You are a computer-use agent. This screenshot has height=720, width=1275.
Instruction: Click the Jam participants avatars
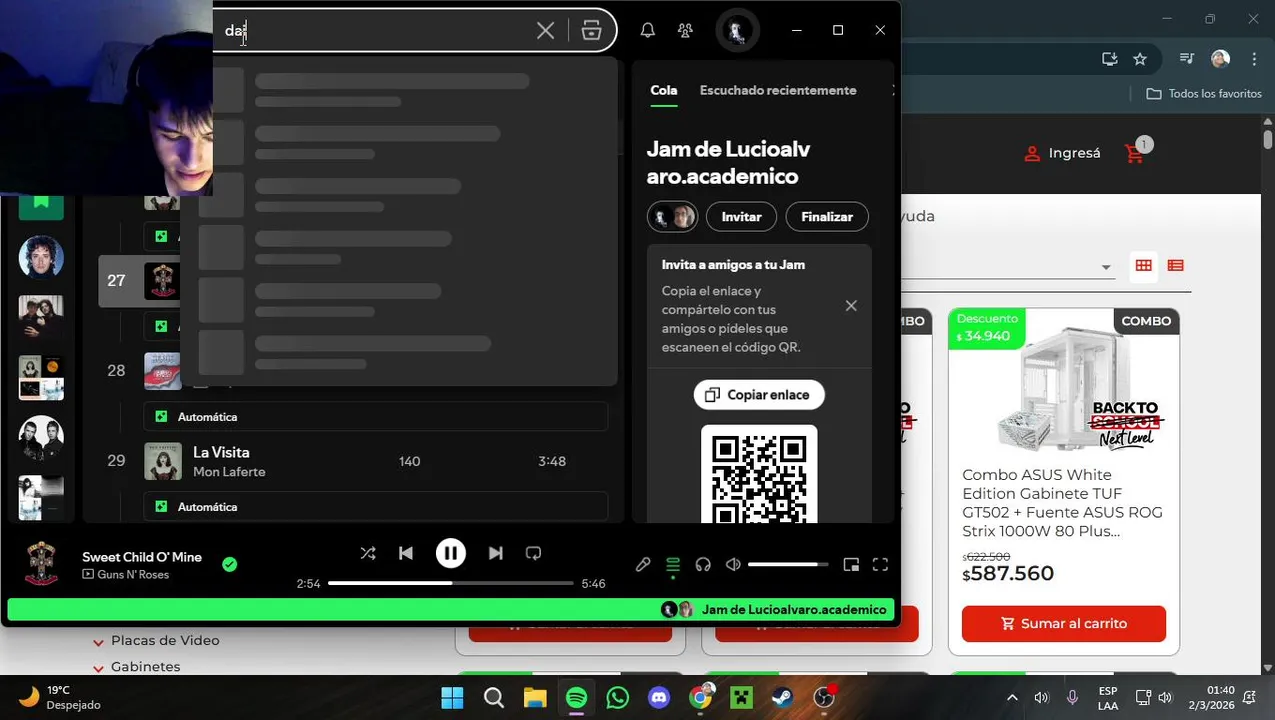click(672, 216)
